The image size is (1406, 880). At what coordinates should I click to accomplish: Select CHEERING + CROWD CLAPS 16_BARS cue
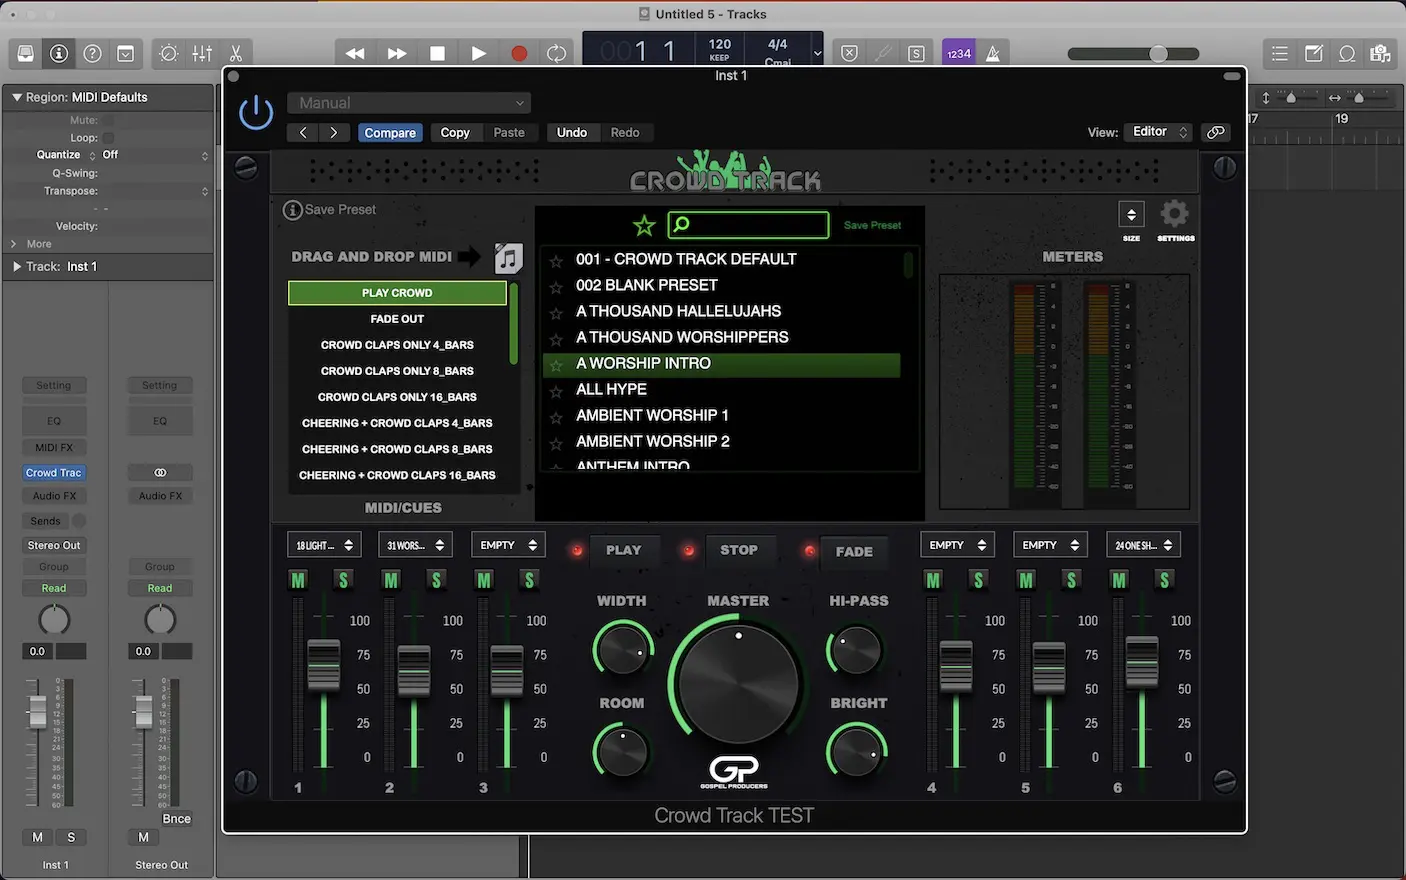point(397,475)
